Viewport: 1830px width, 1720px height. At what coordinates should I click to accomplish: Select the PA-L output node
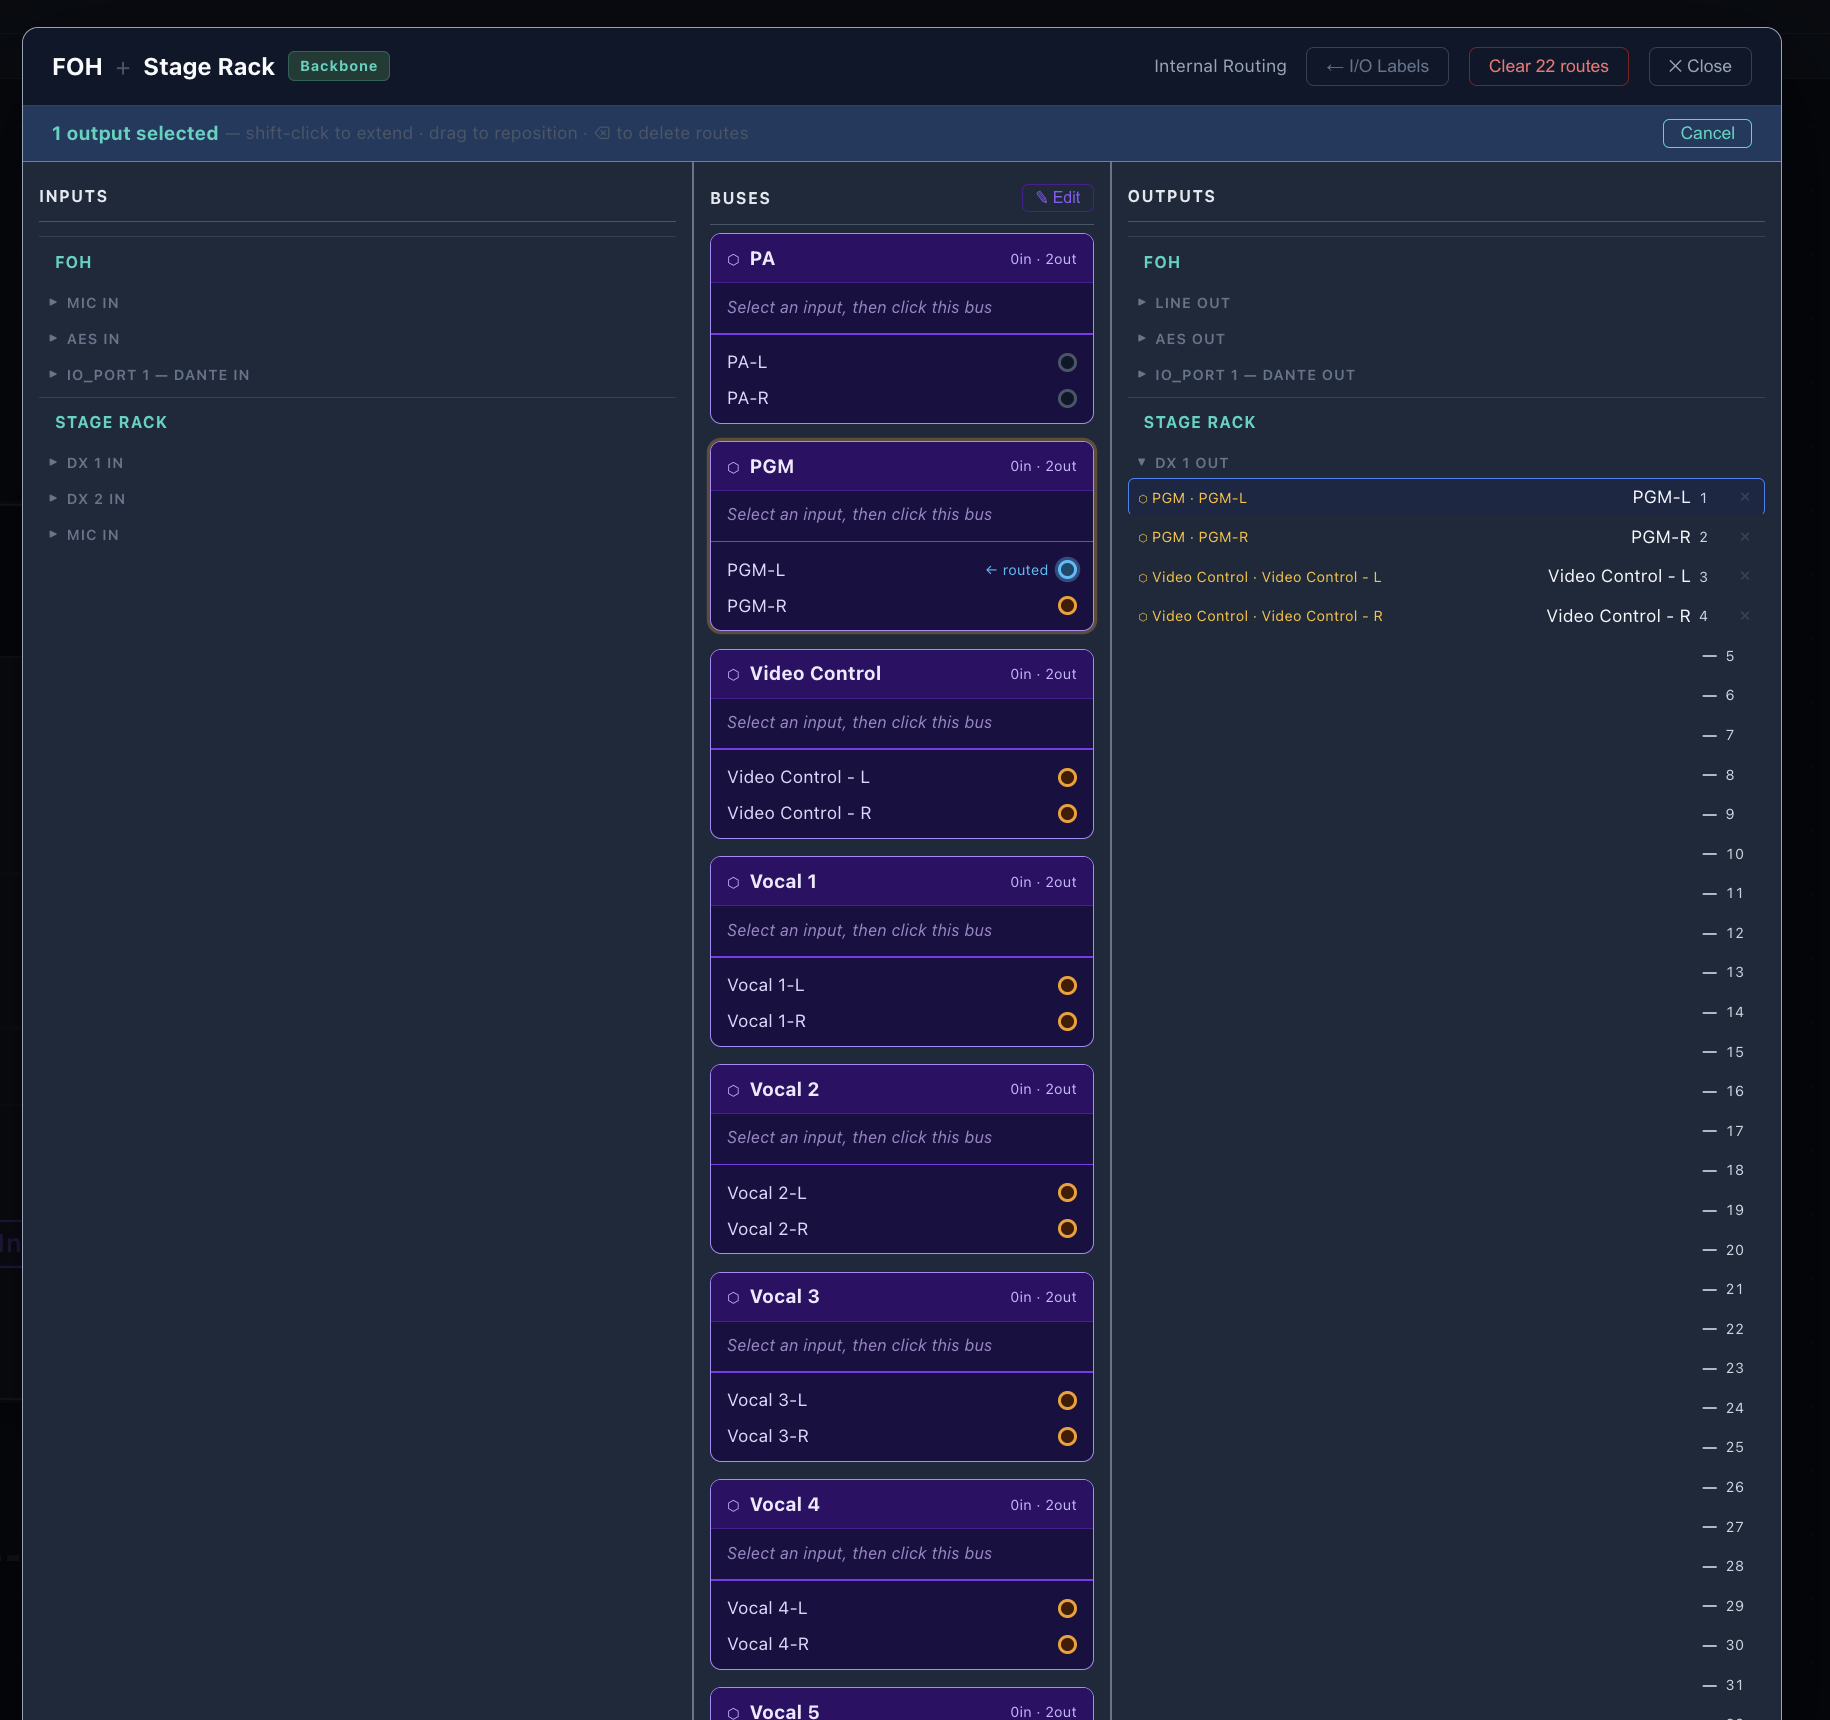(1067, 362)
